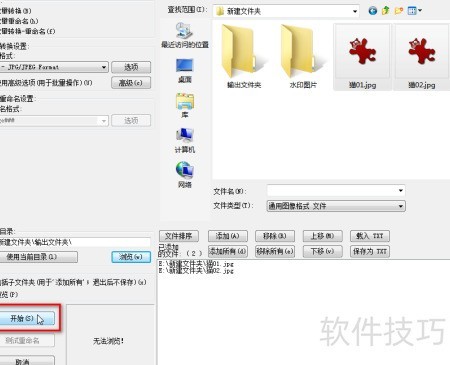Toggle the 预览(P) checkbox

9,294
